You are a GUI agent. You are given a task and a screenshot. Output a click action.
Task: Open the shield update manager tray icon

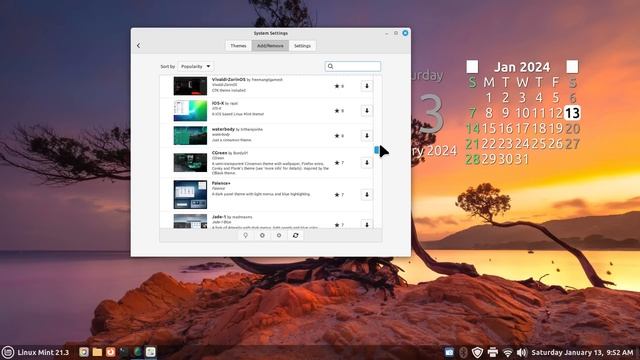click(x=477, y=352)
